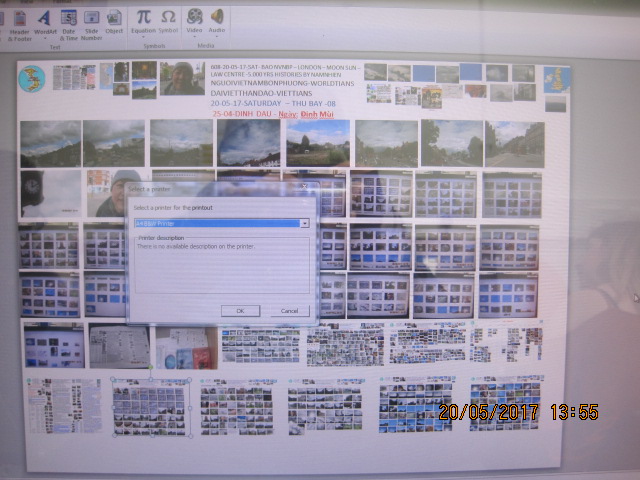Insert an Equation
The image size is (640, 480).
click(x=143, y=22)
